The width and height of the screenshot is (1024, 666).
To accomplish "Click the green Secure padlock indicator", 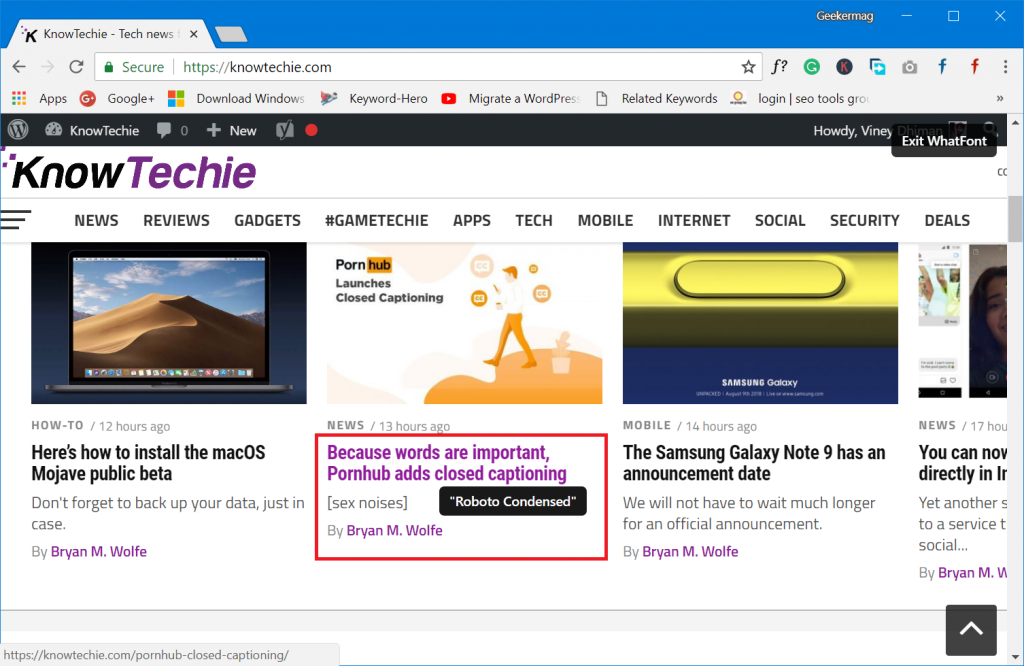I will 134,67.
